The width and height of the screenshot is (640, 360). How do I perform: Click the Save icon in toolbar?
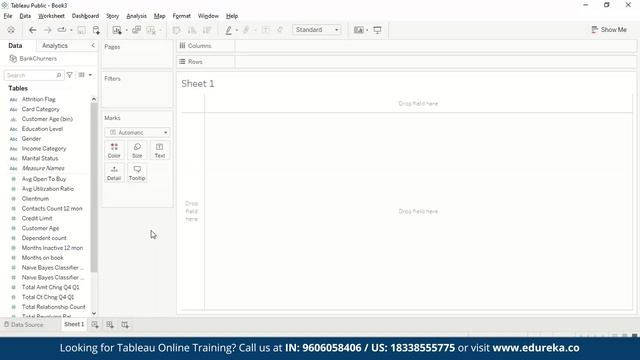(x=82, y=30)
